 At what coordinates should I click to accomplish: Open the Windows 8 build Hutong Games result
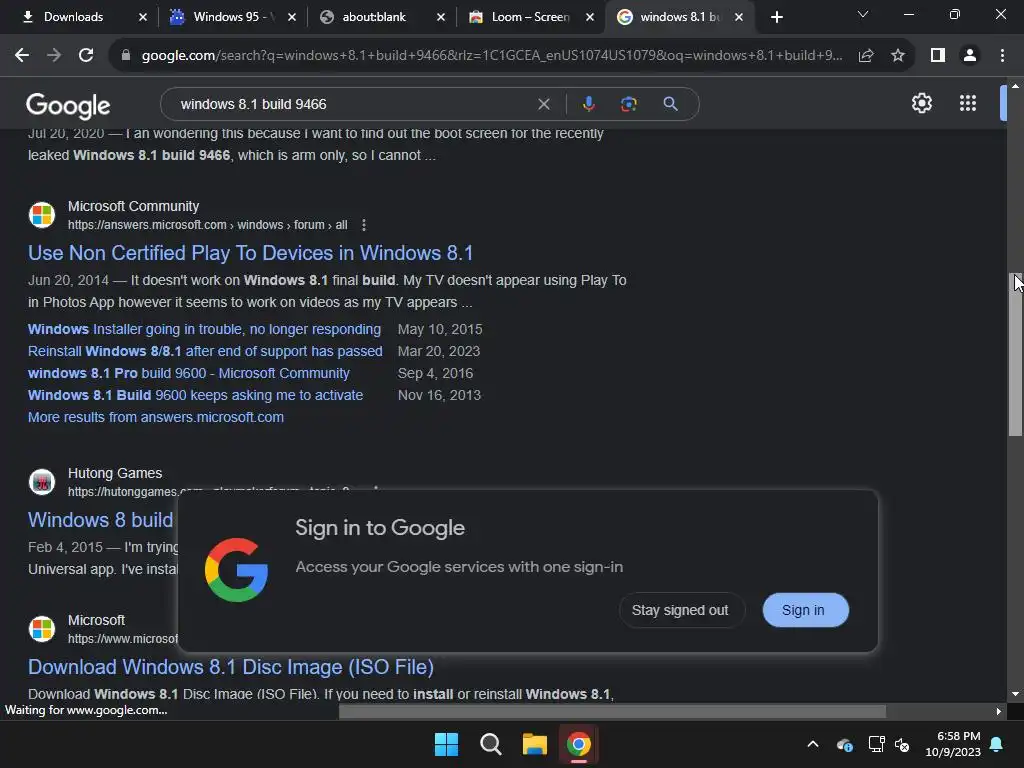tap(101, 520)
